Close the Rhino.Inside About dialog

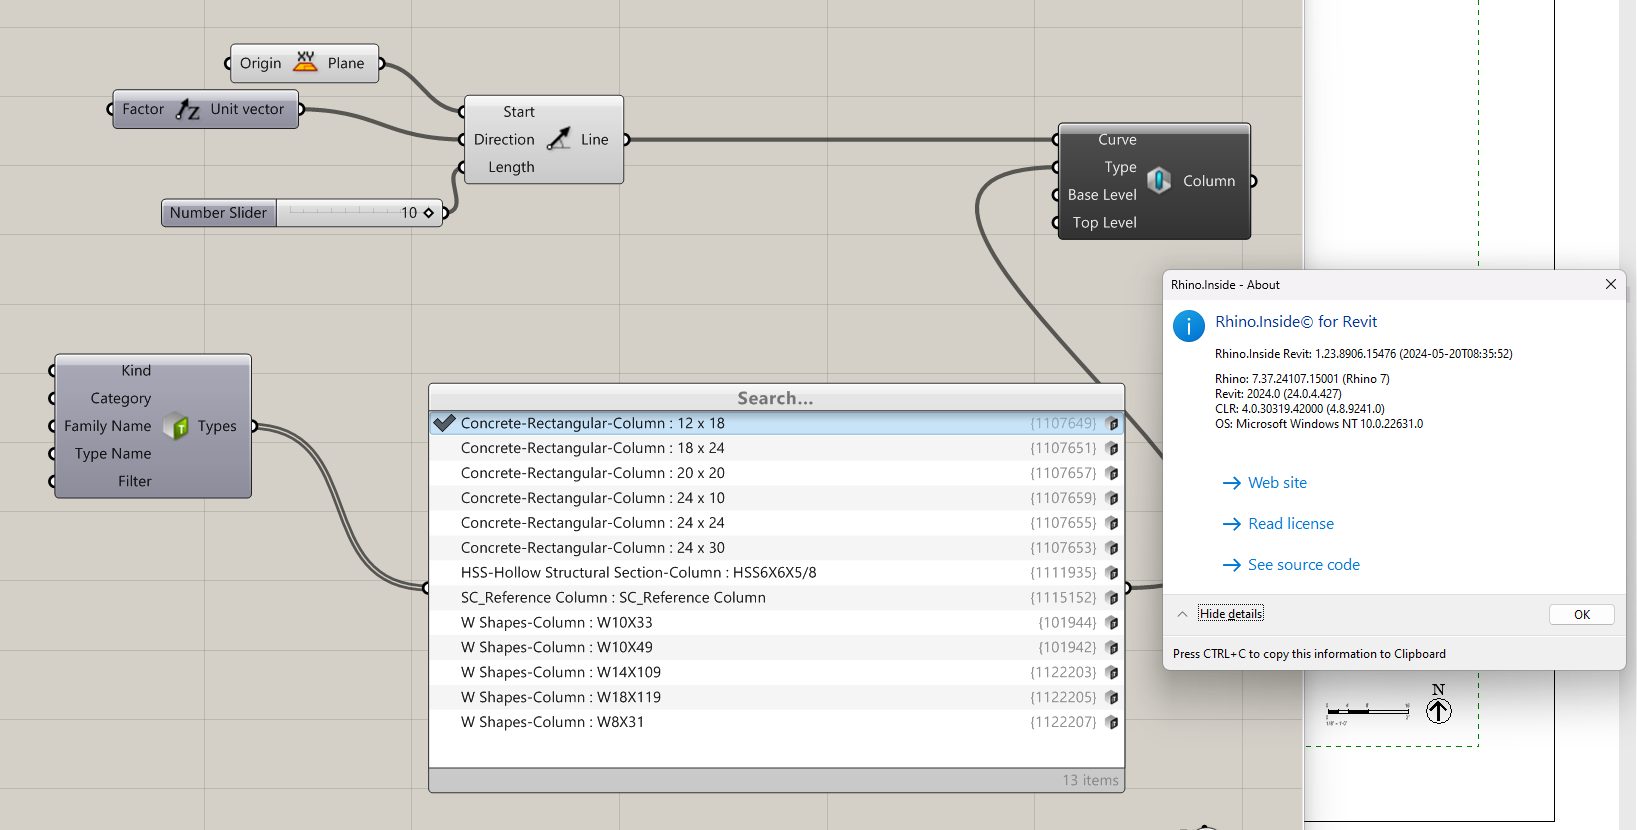[1610, 284]
